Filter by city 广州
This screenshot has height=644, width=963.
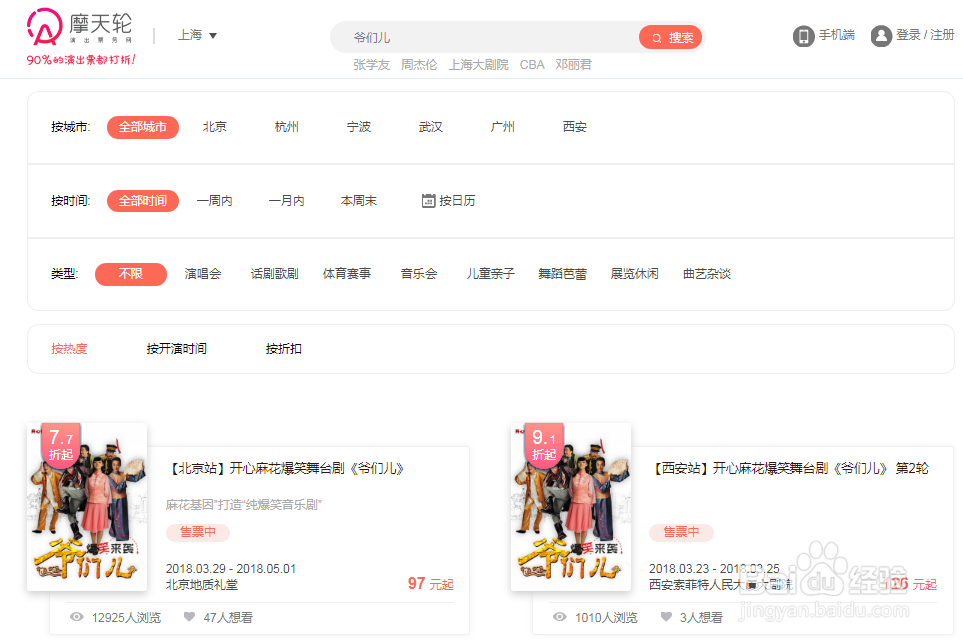tap(502, 127)
